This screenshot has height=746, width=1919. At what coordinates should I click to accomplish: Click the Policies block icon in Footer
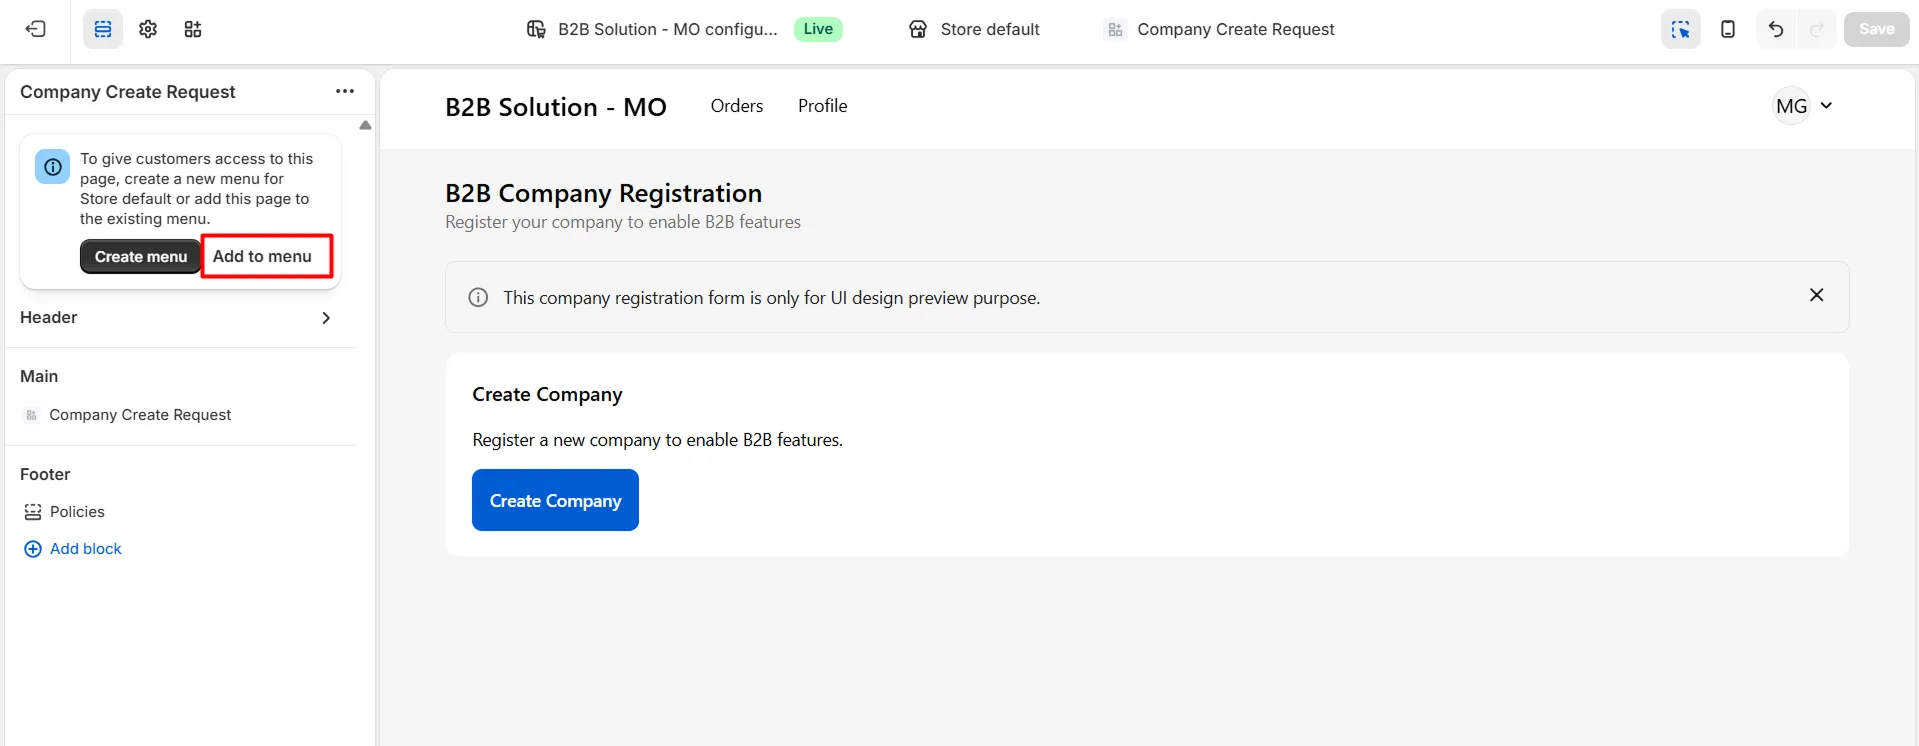coord(33,512)
